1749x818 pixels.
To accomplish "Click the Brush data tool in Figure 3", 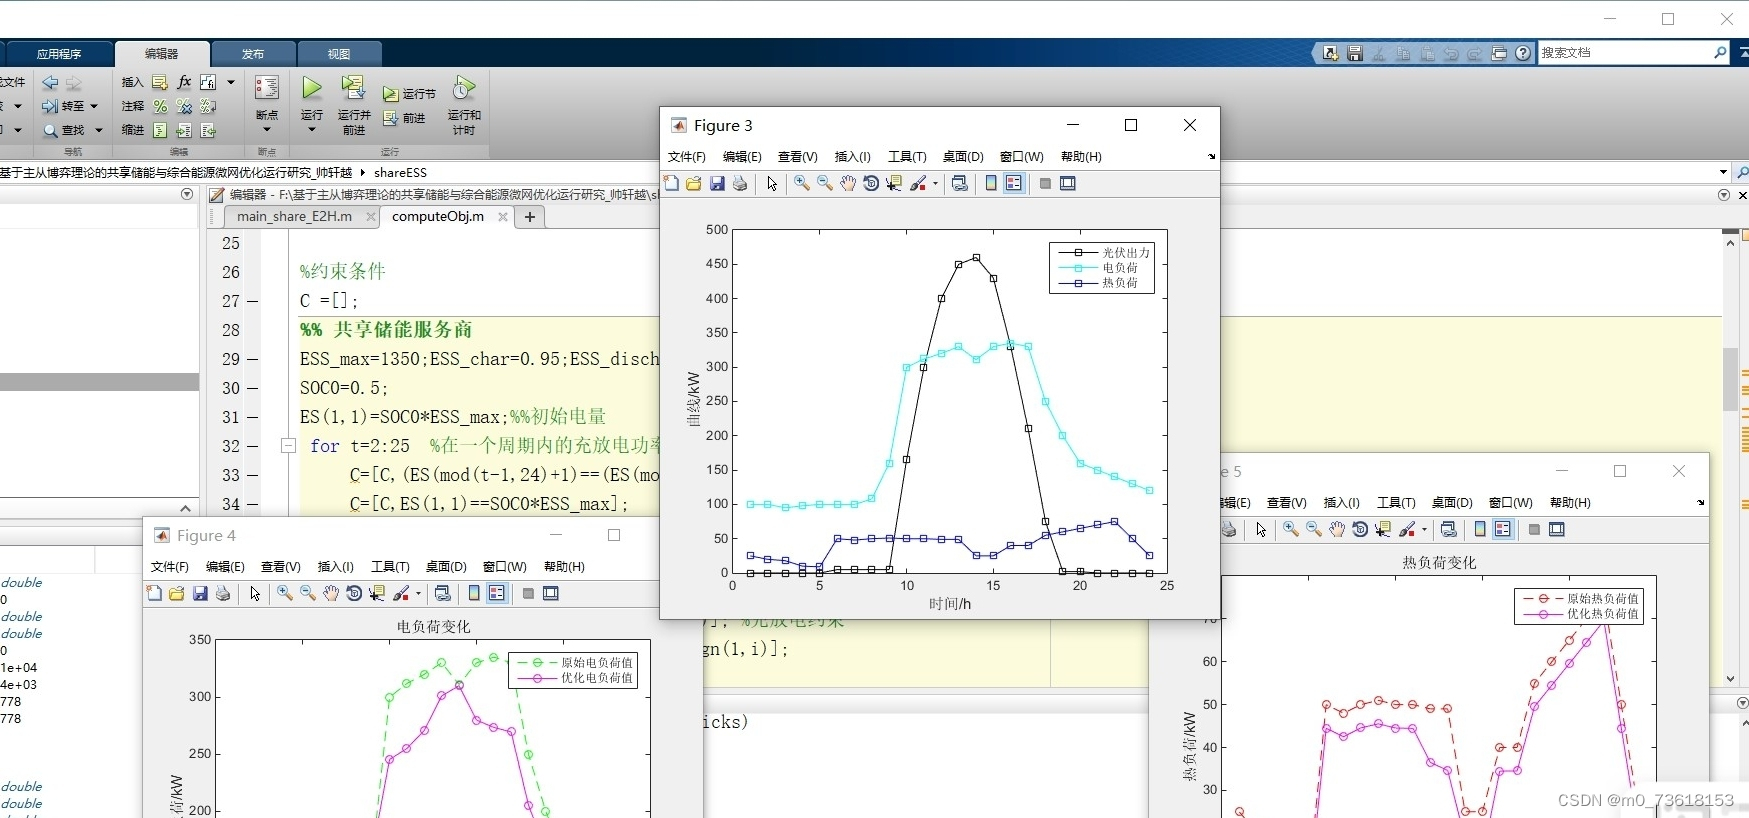I will tap(918, 183).
